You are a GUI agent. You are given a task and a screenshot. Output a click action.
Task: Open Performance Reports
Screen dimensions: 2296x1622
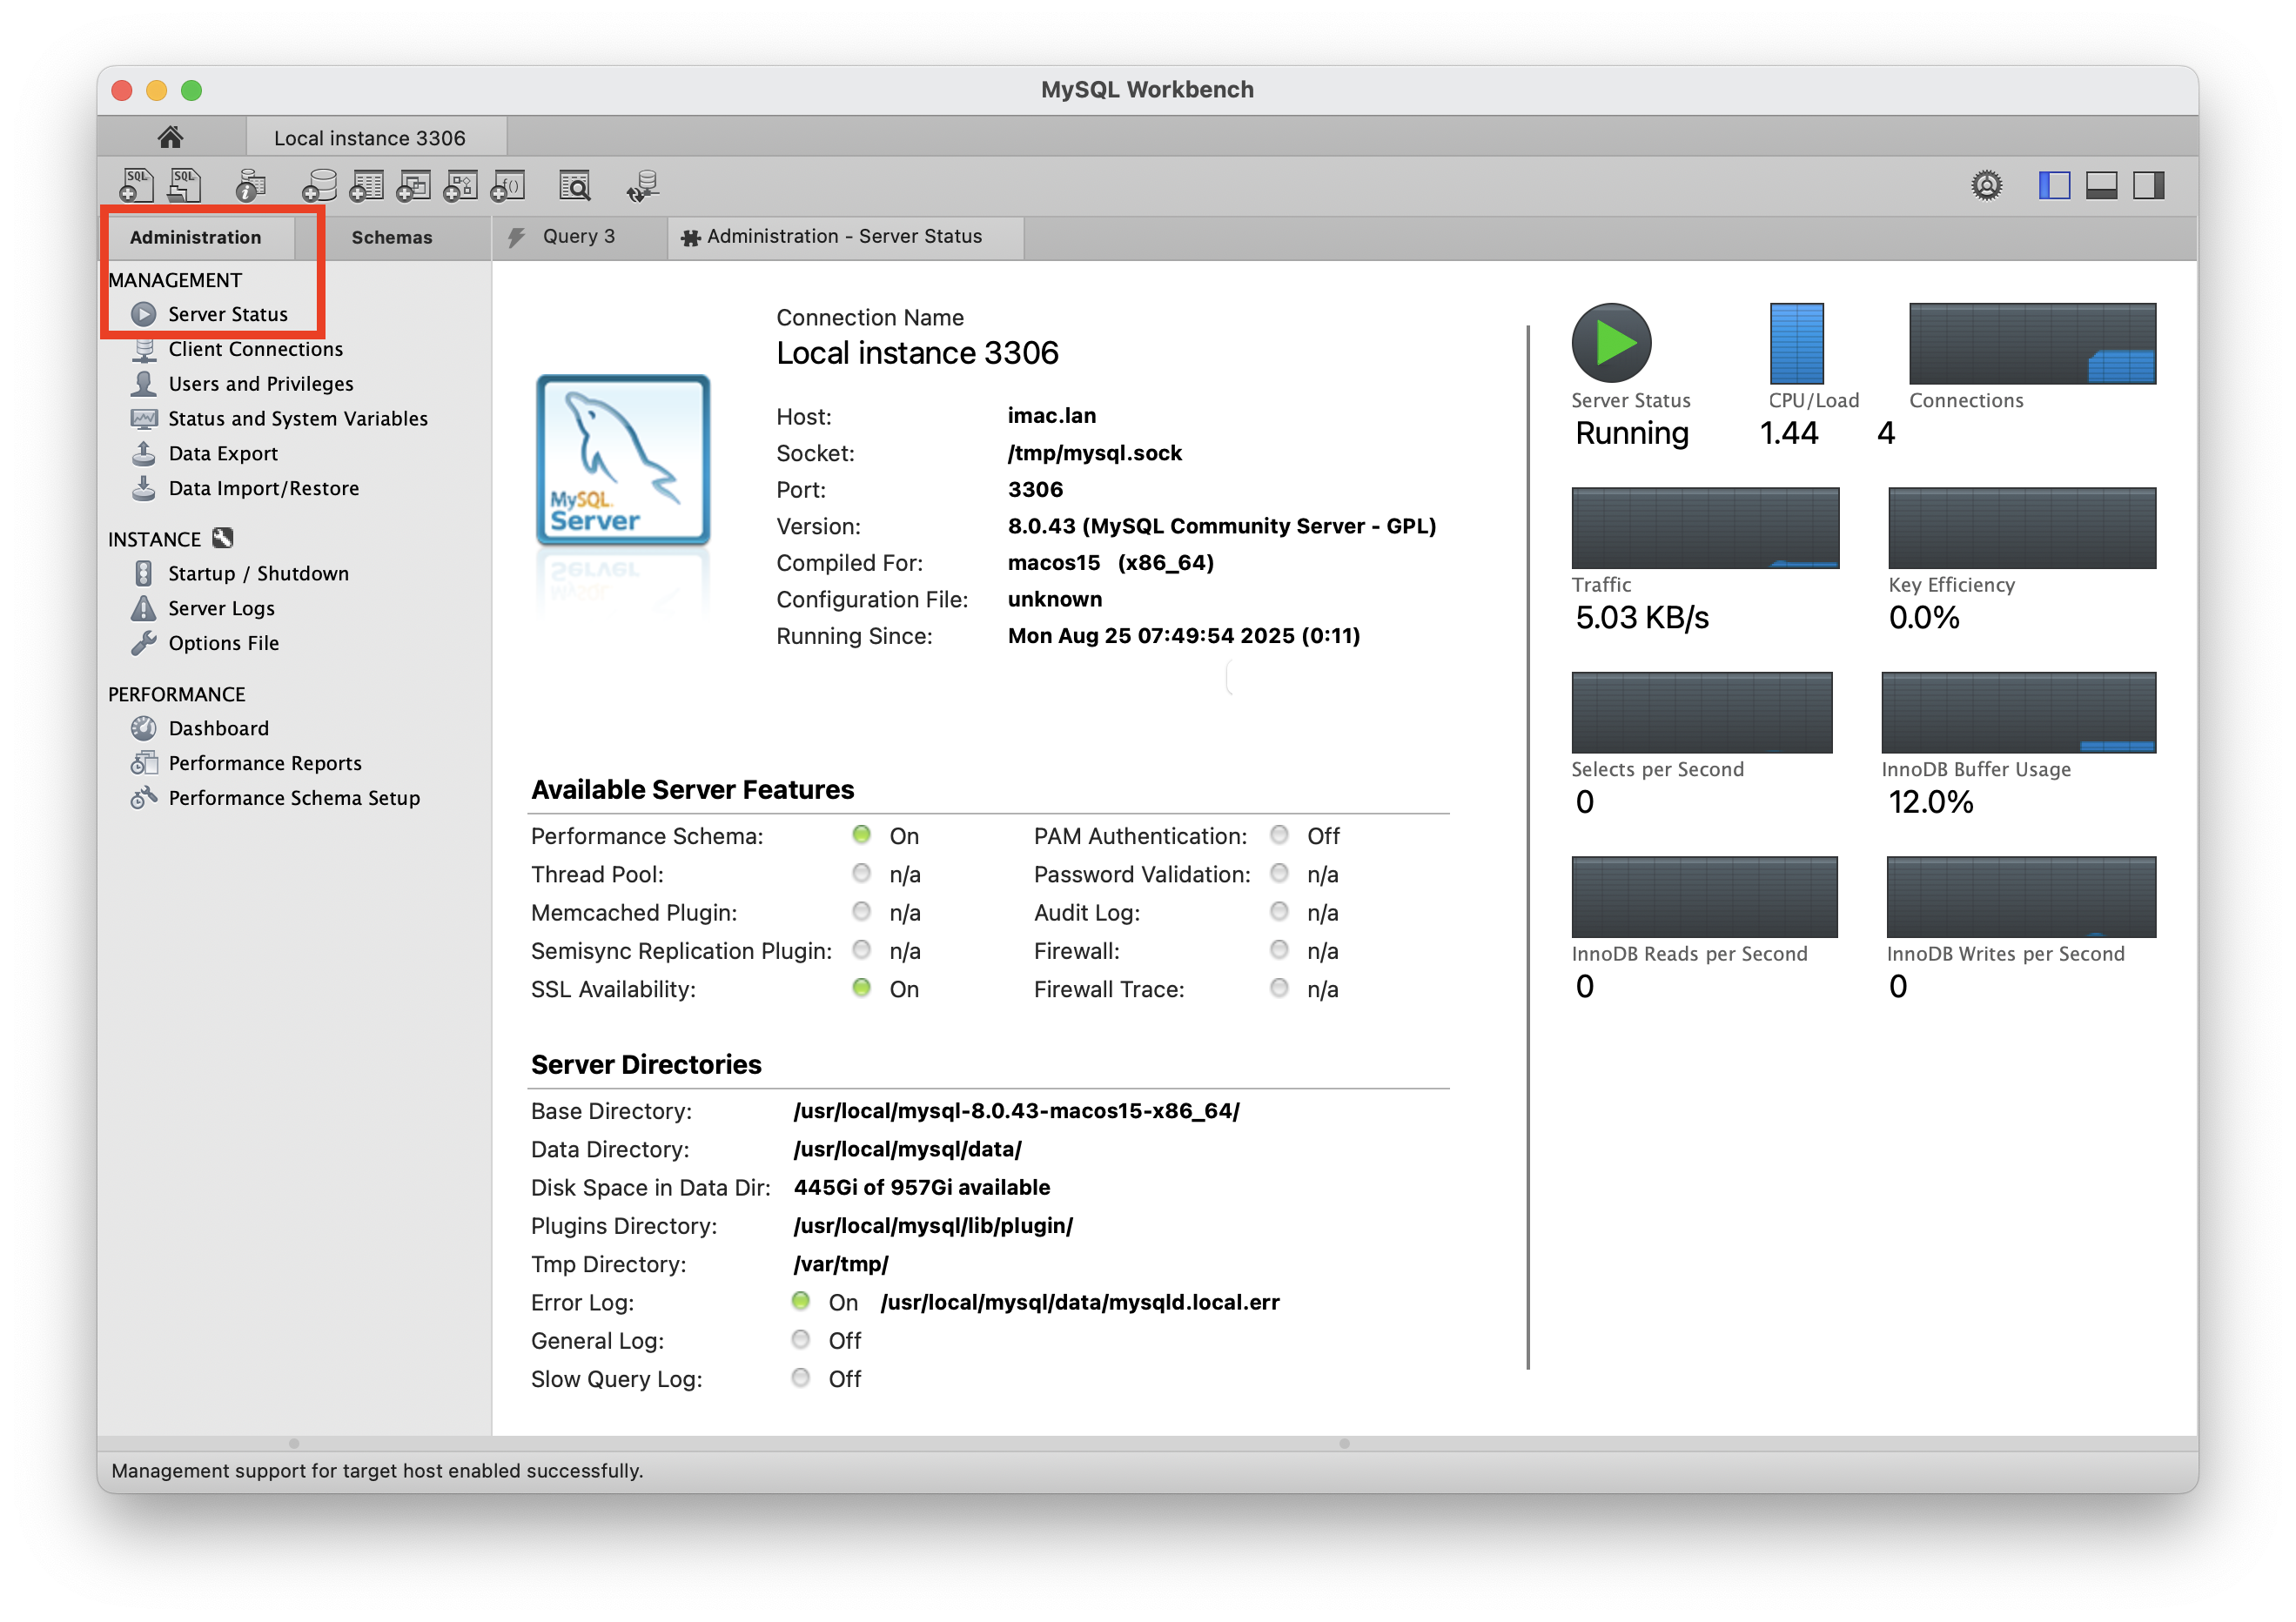click(265, 764)
